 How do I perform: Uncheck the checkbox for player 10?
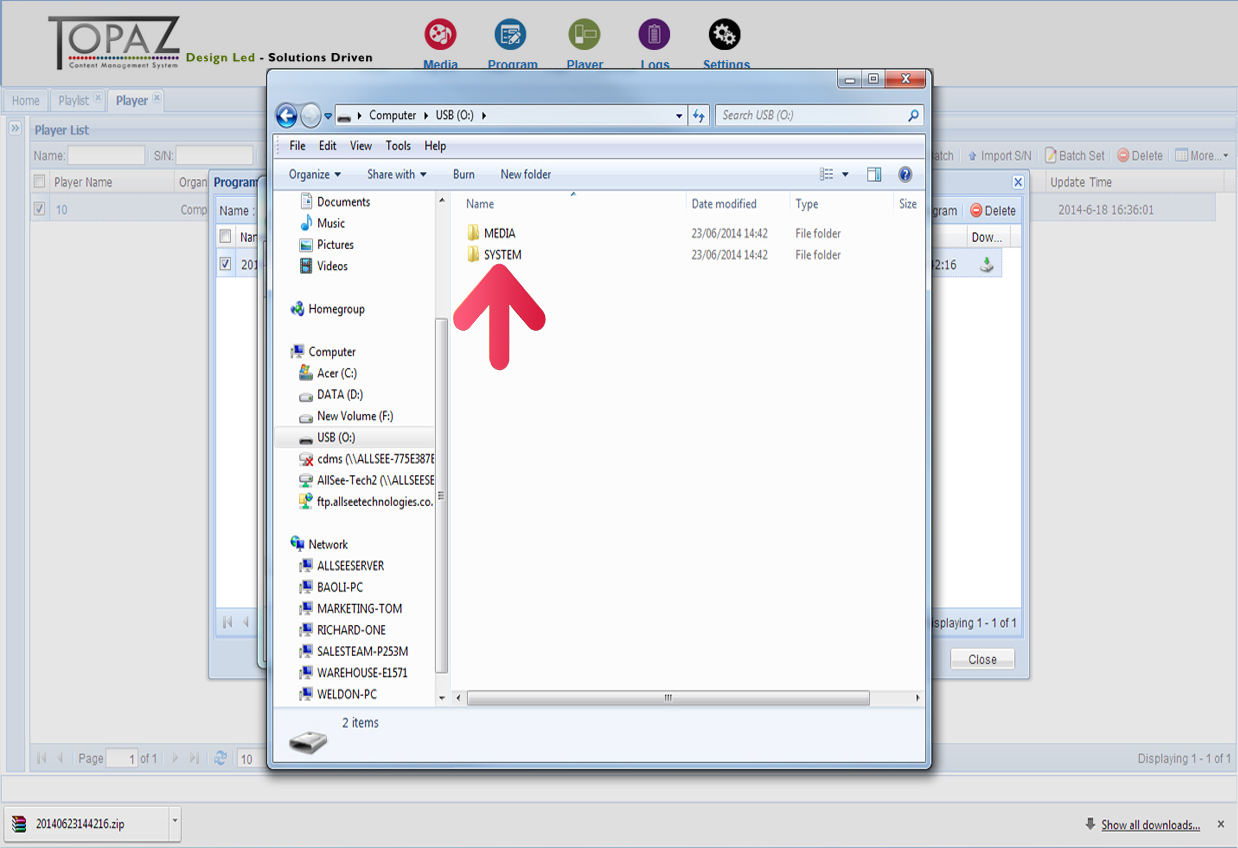click(x=39, y=210)
